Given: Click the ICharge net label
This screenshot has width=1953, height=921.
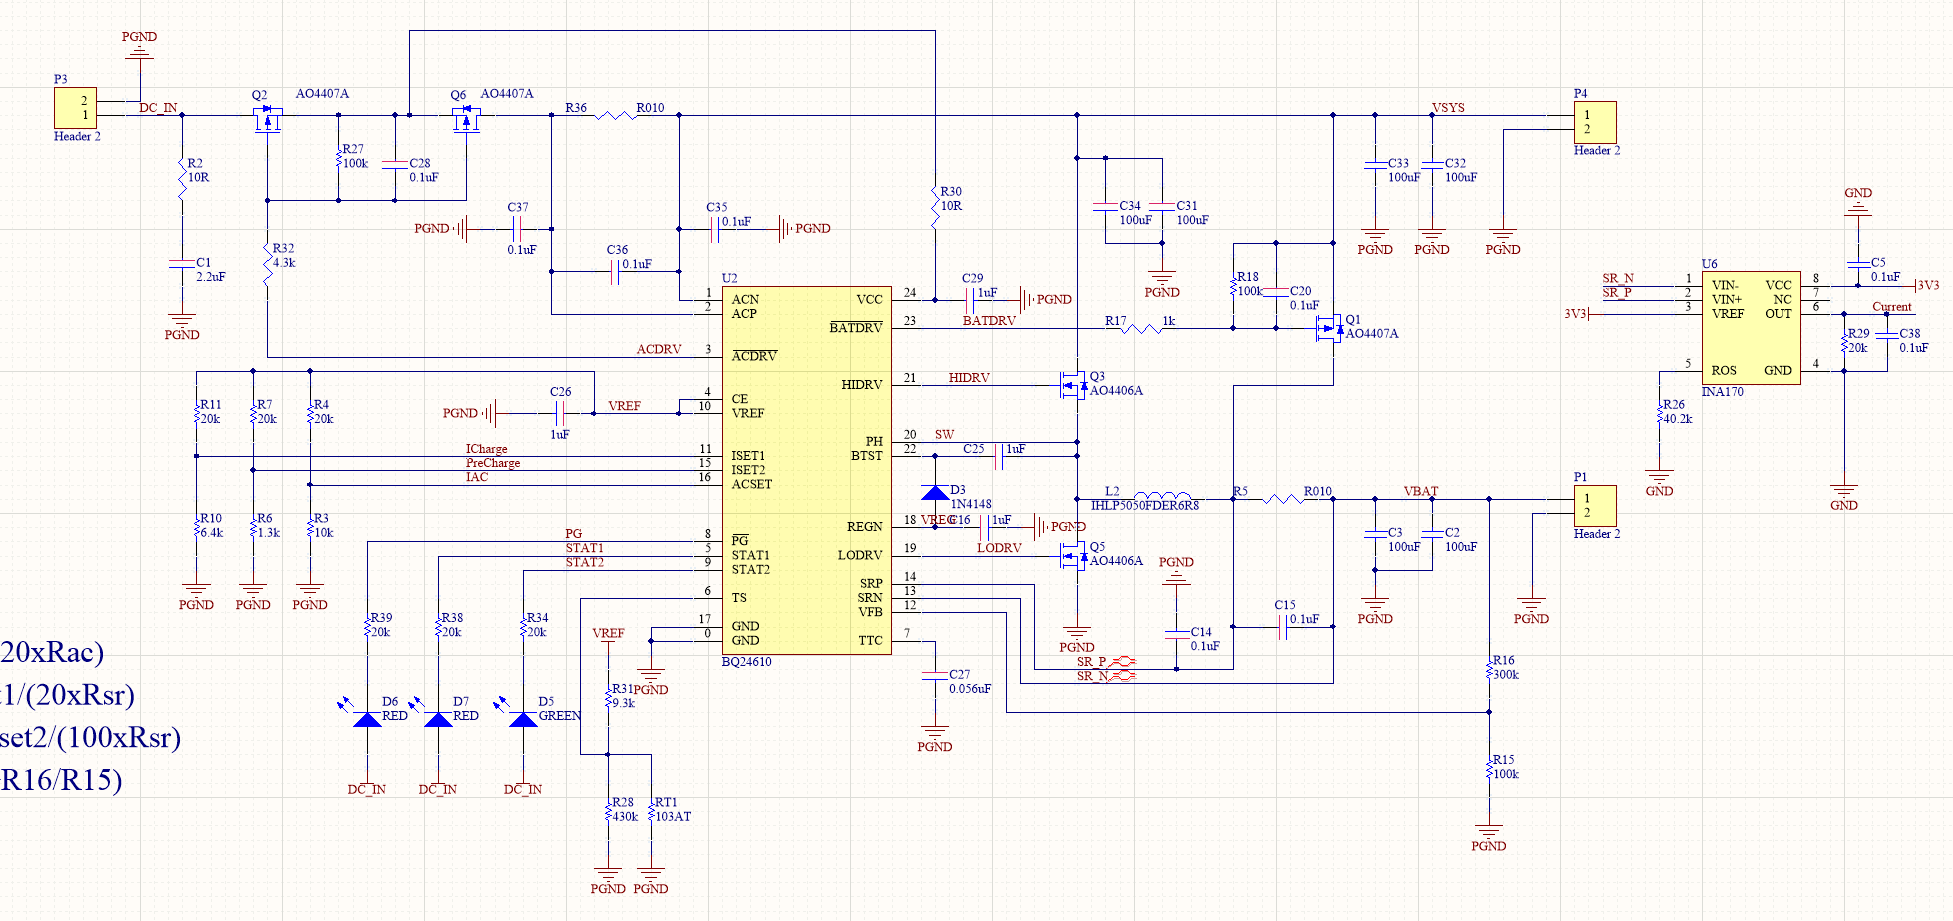Looking at the screenshot, I should pos(486,449).
